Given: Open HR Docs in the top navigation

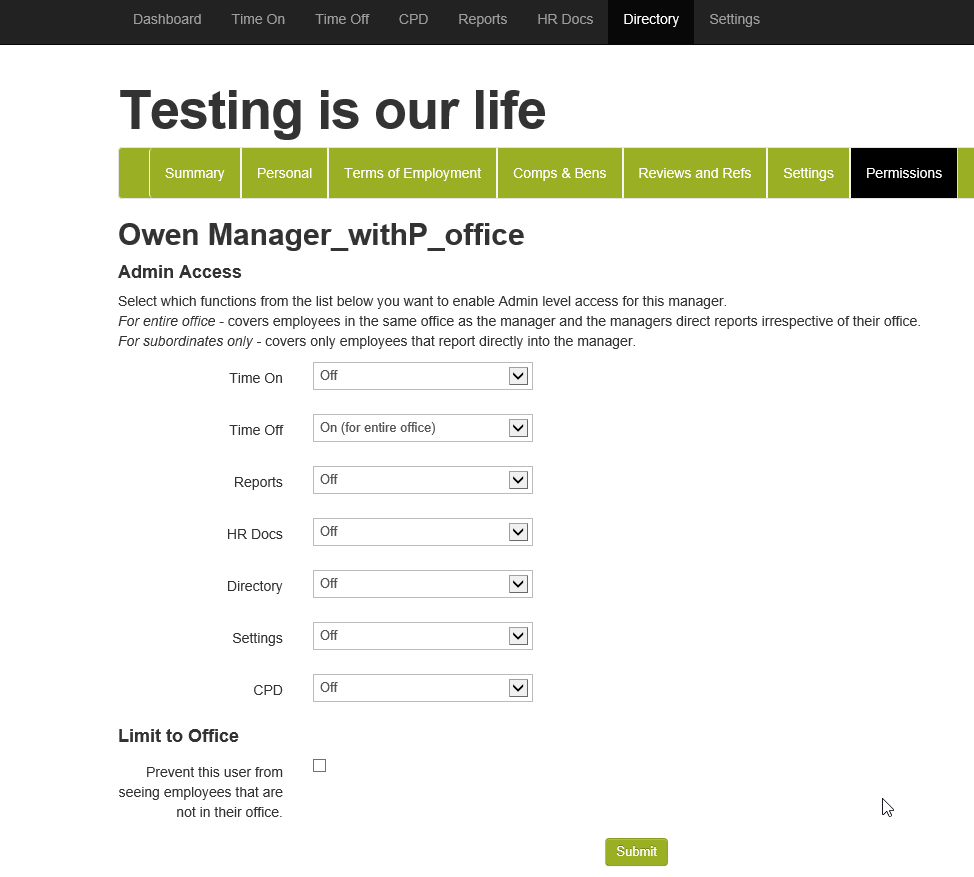Looking at the screenshot, I should coord(565,19).
